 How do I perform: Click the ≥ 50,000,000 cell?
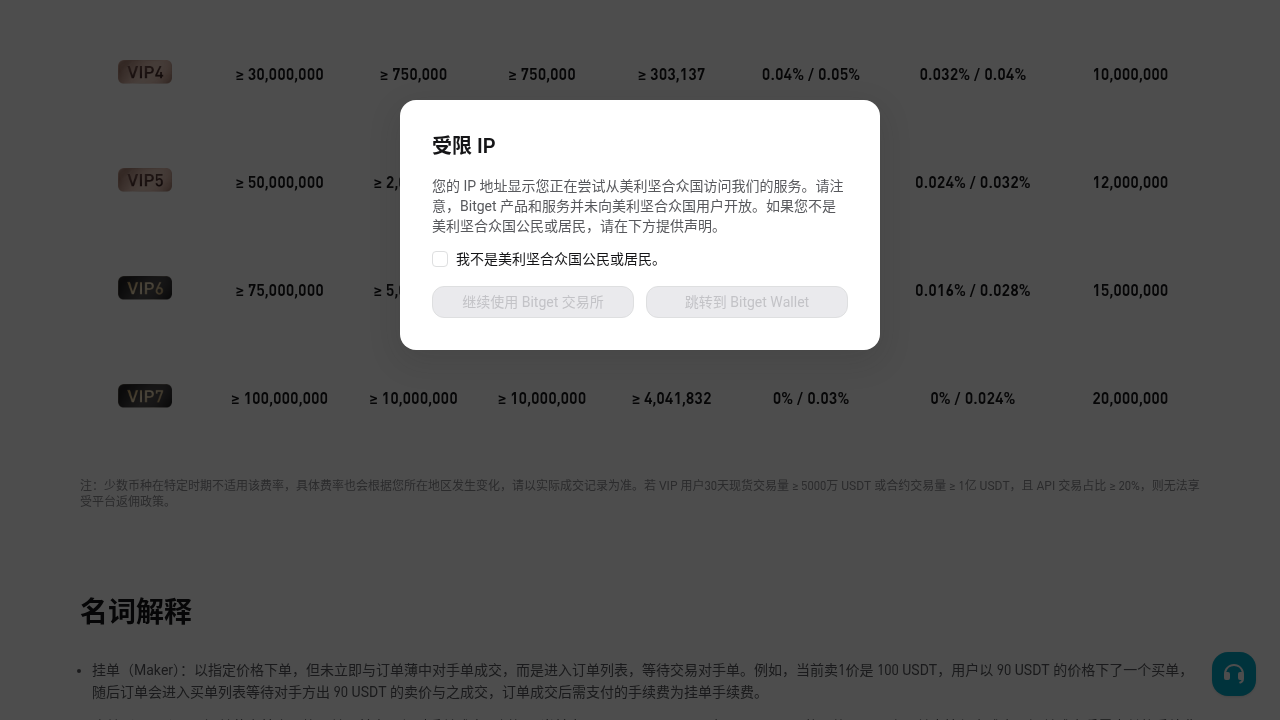[x=280, y=182]
